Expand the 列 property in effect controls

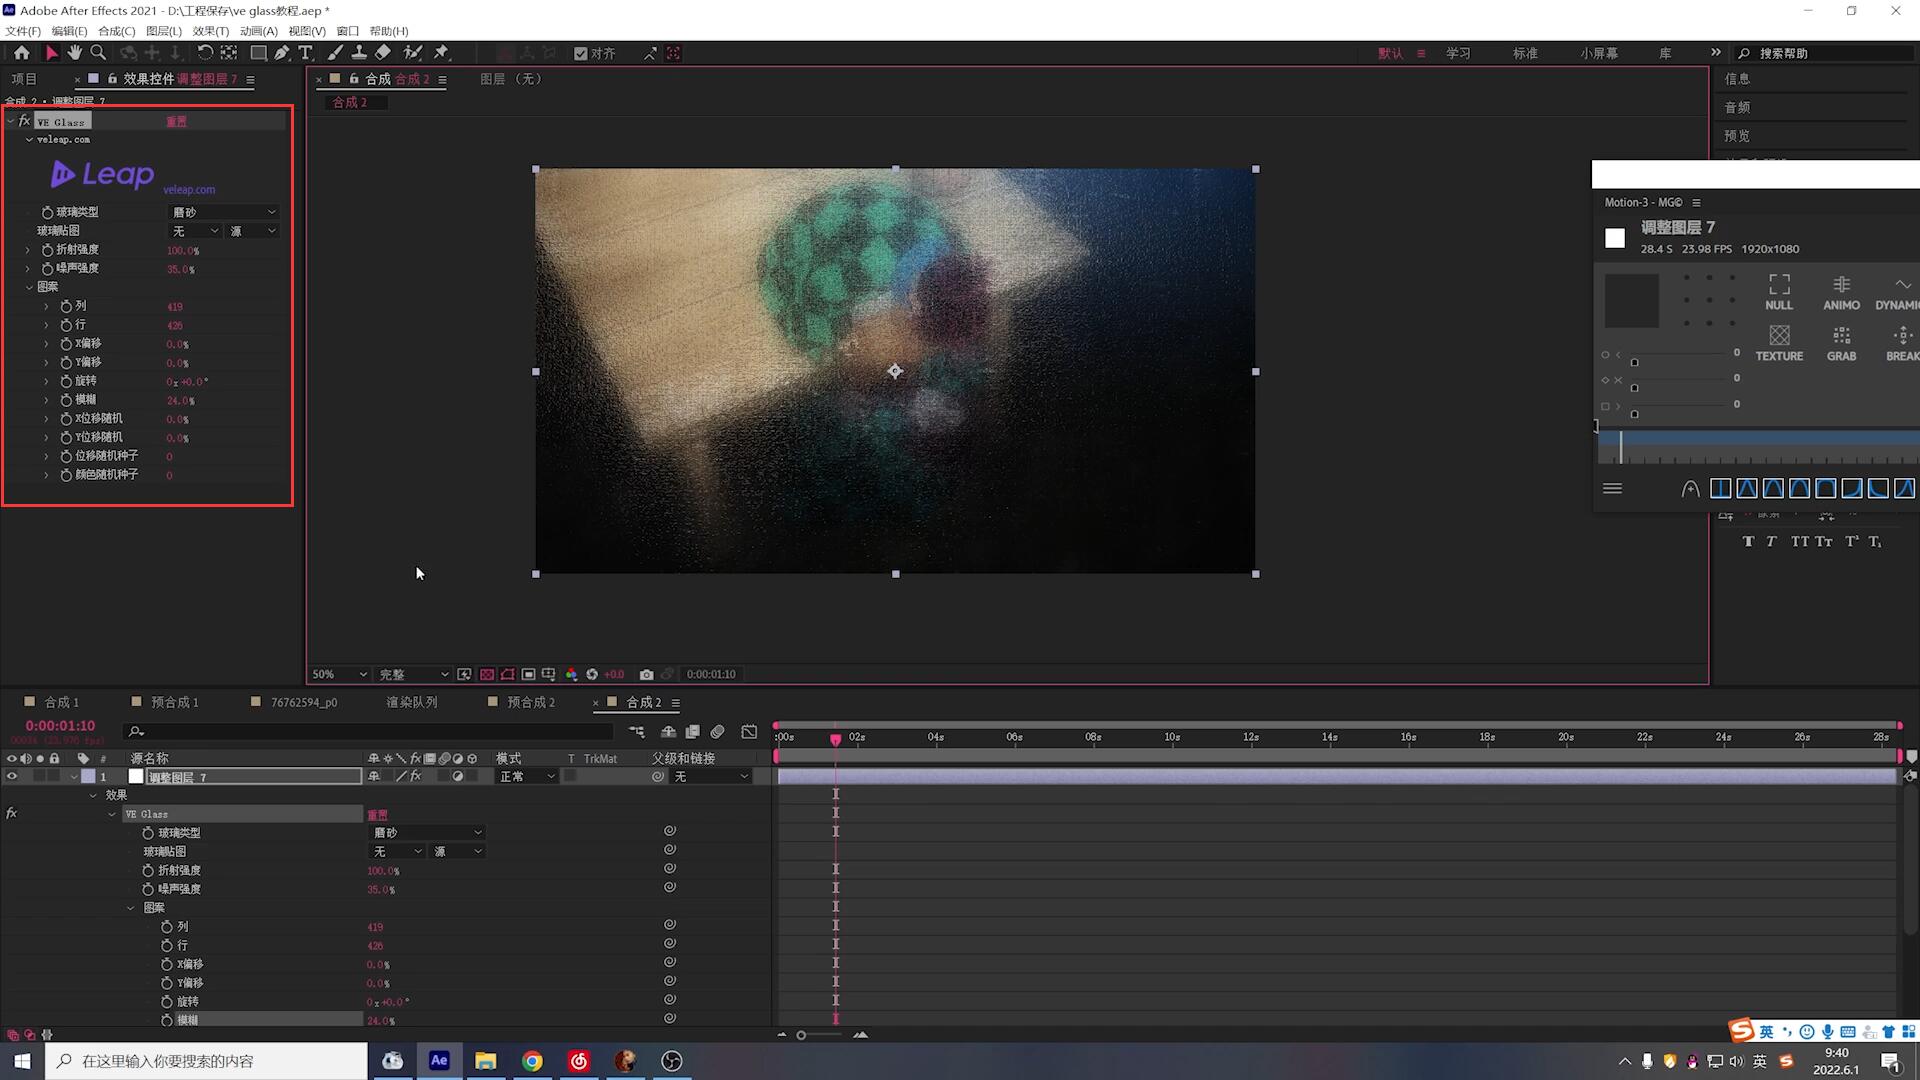pos(46,306)
